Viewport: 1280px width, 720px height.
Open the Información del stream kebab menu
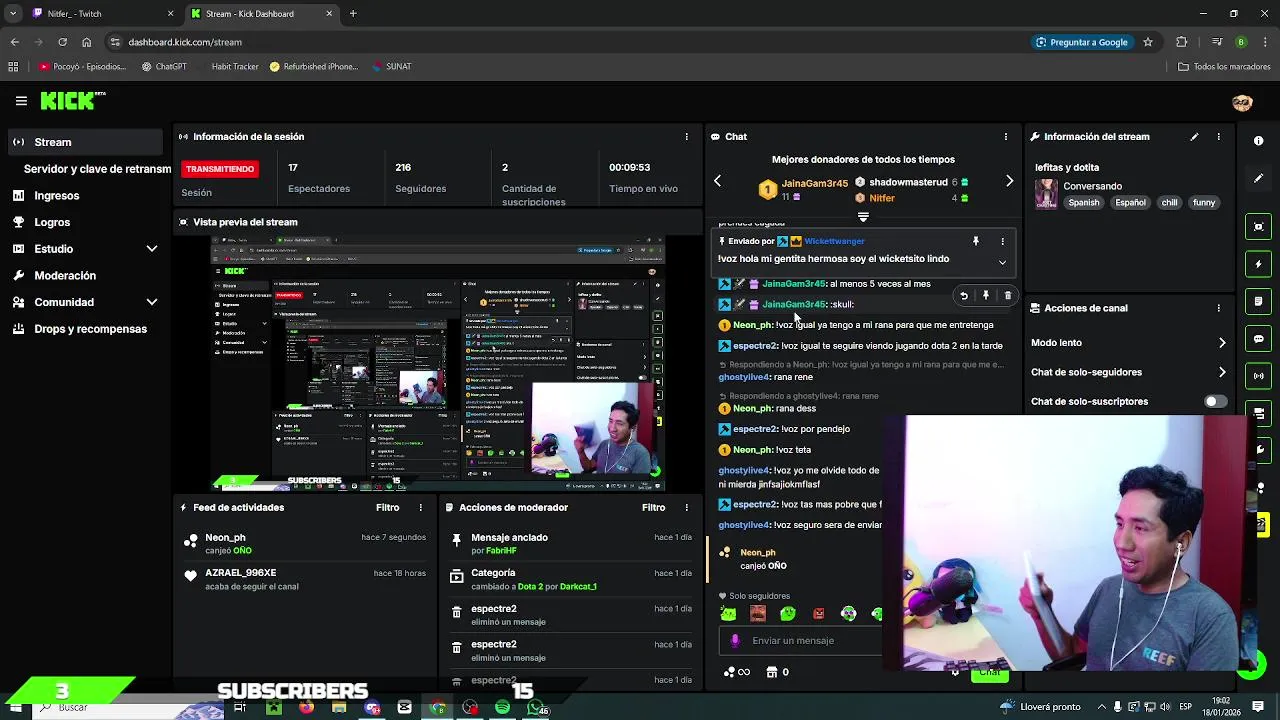point(1218,137)
